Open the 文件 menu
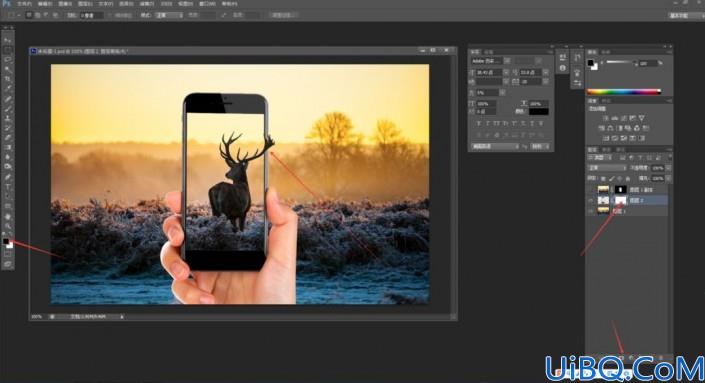This screenshot has width=705, height=383. [x=24, y=4]
